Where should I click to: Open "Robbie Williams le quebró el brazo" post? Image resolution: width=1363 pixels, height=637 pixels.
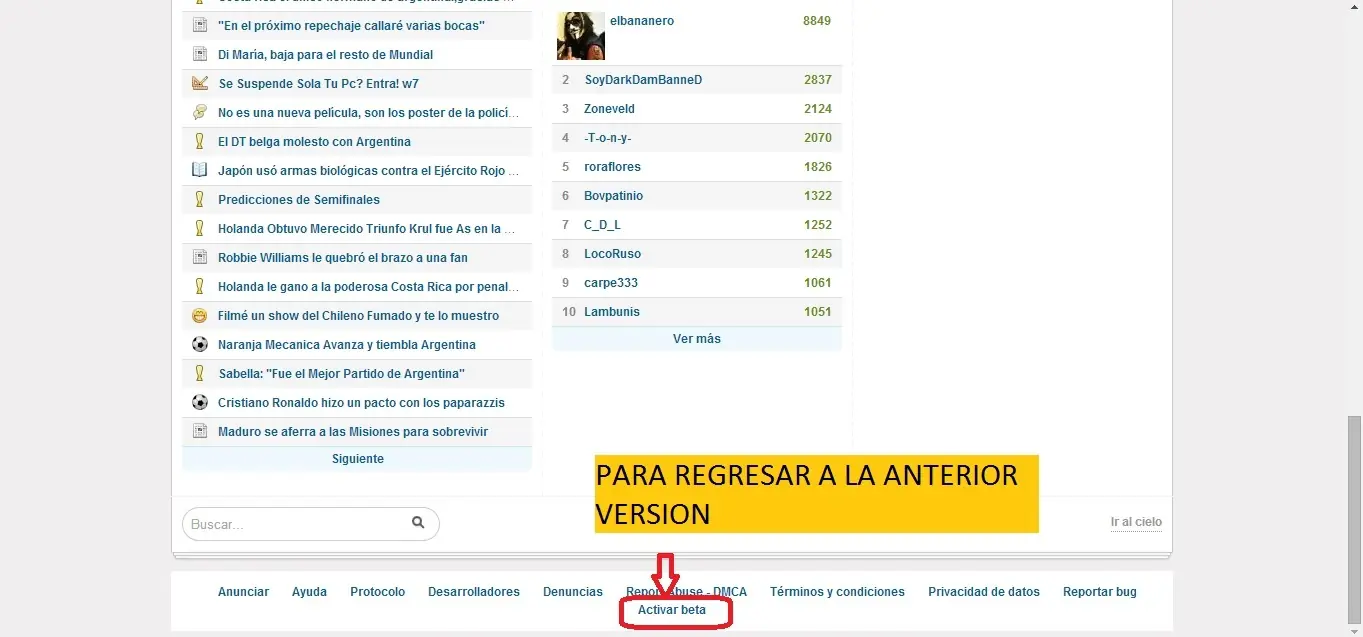tap(343, 257)
